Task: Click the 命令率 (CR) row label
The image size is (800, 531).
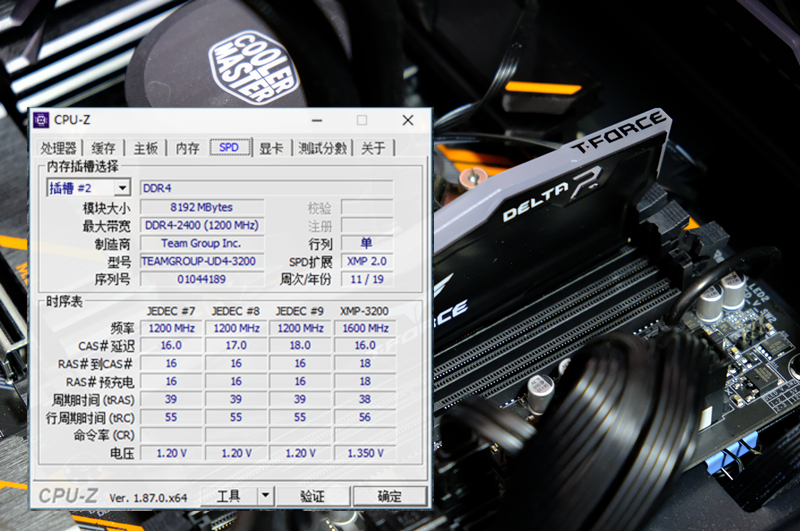Action: (104, 435)
